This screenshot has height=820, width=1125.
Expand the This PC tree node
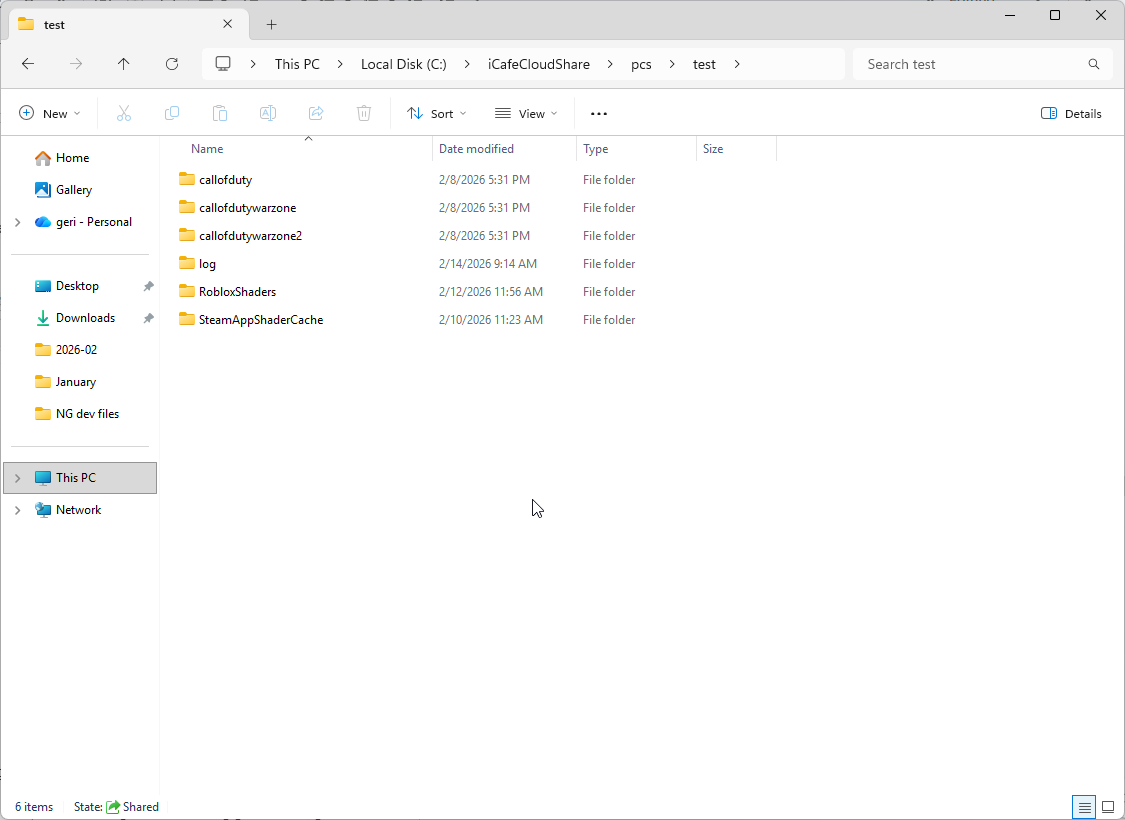(17, 478)
